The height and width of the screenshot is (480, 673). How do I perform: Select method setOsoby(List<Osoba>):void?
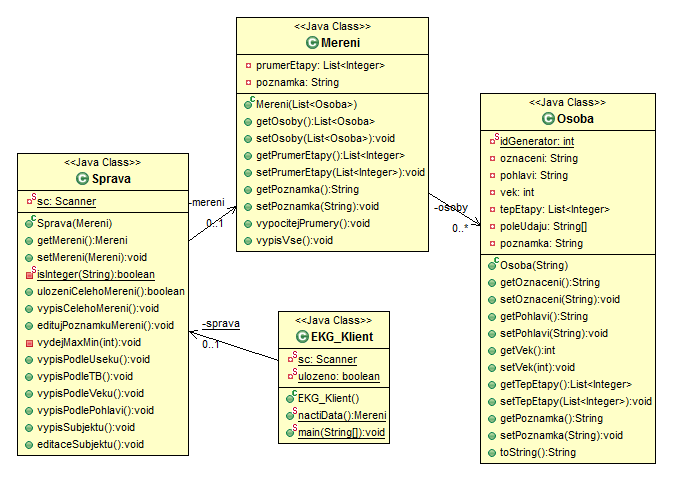(x=325, y=139)
